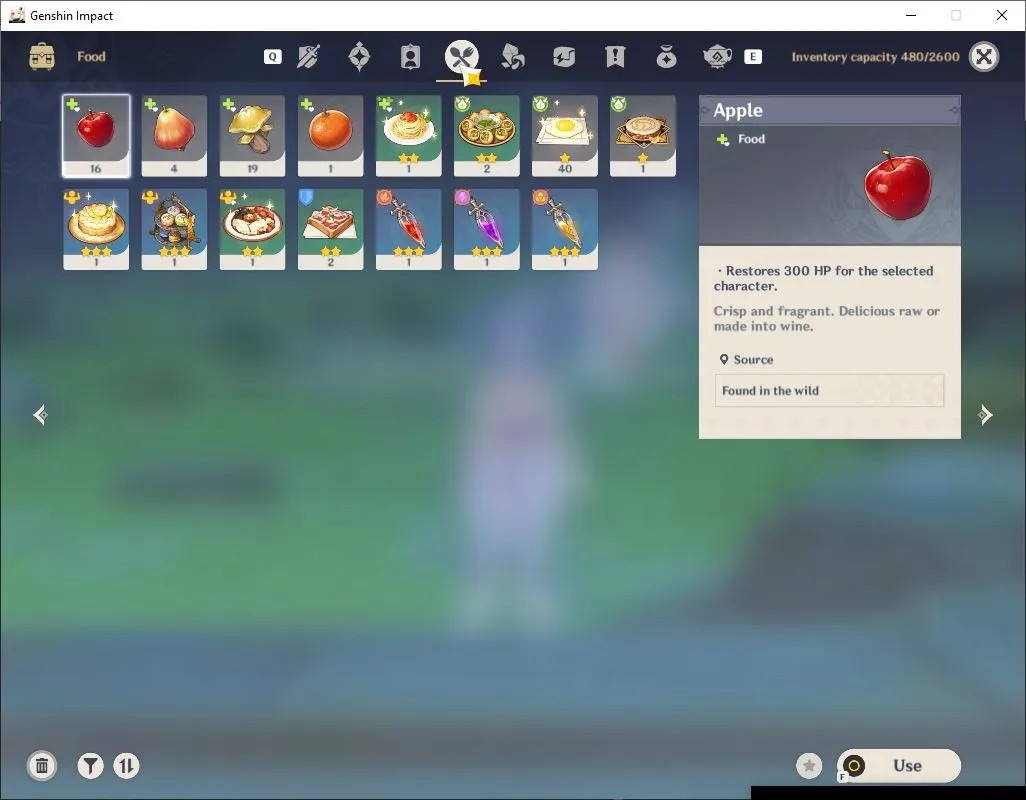Click the Use button

click(x=899, y=765)
